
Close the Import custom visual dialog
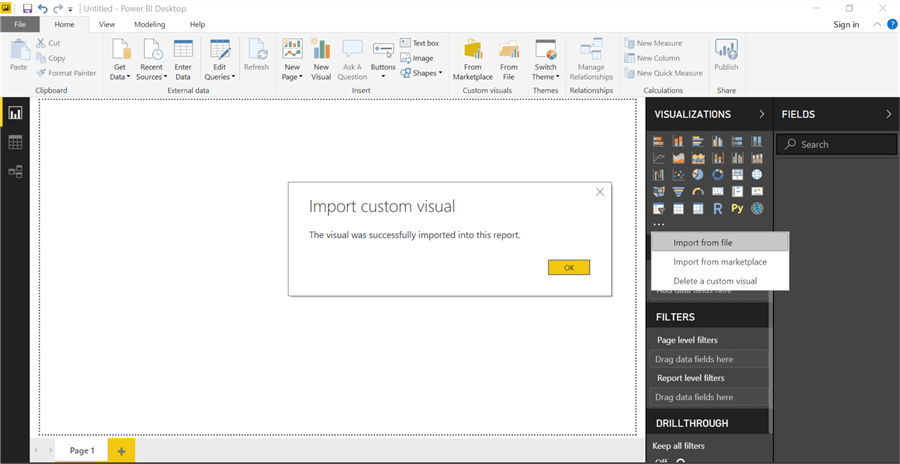(x=600, y=192)
